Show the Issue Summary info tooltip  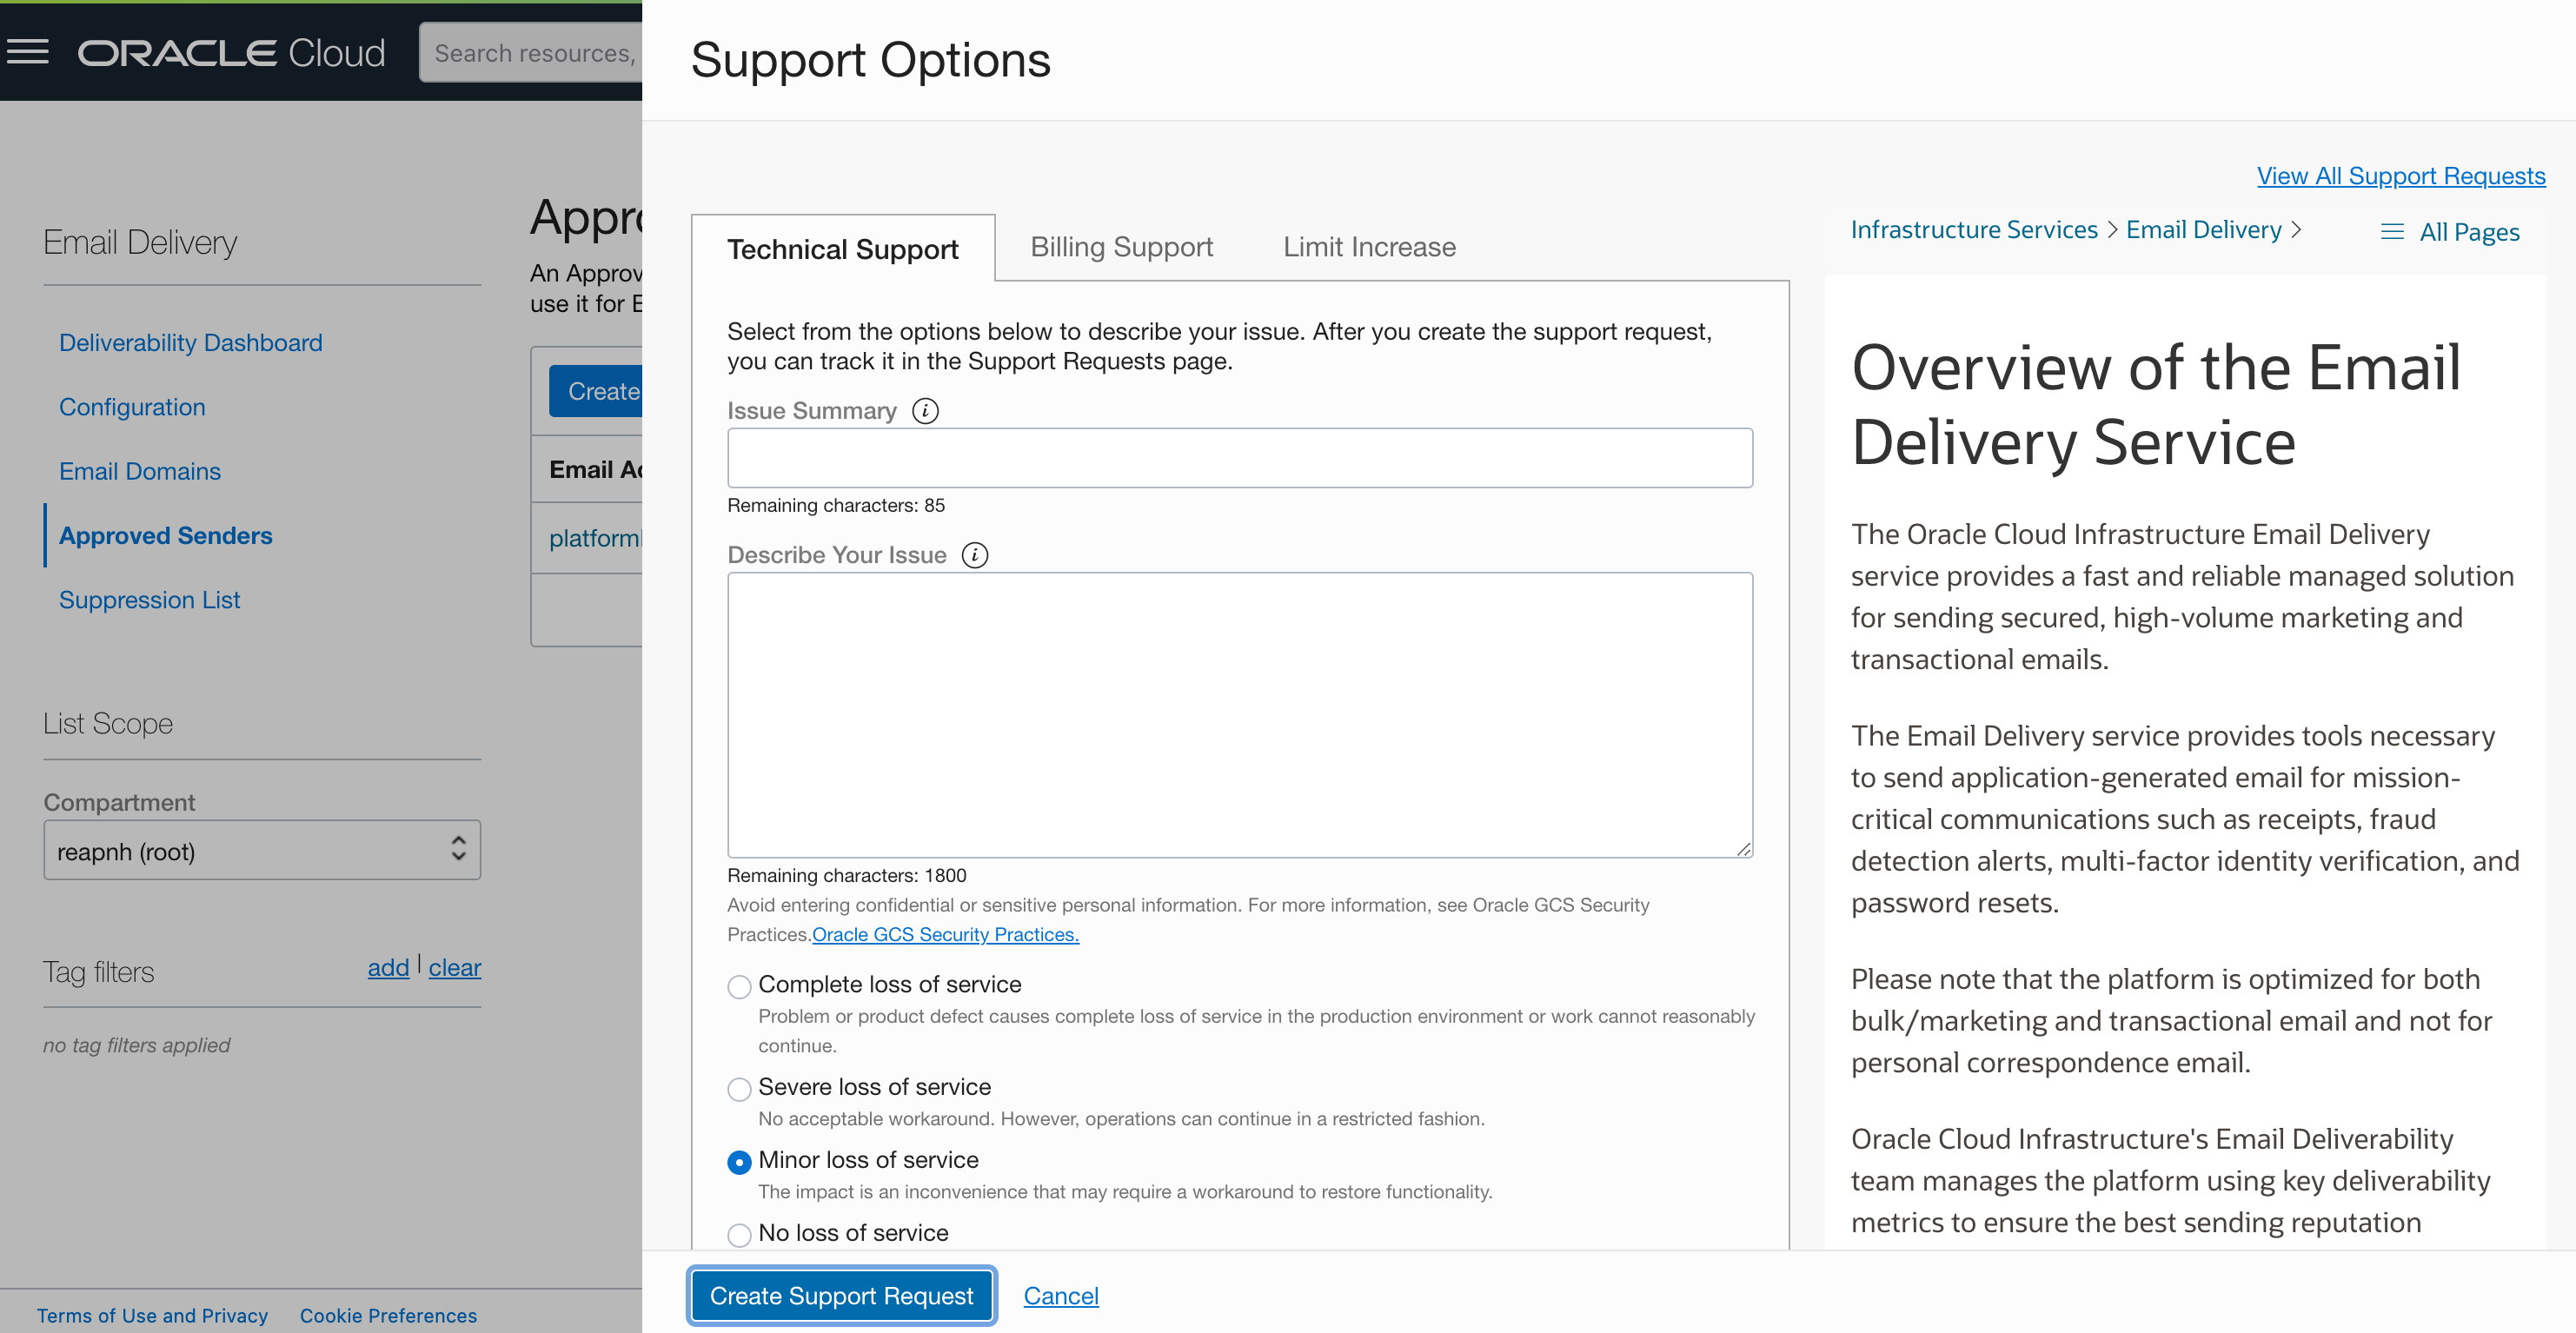tap(925, 411)
